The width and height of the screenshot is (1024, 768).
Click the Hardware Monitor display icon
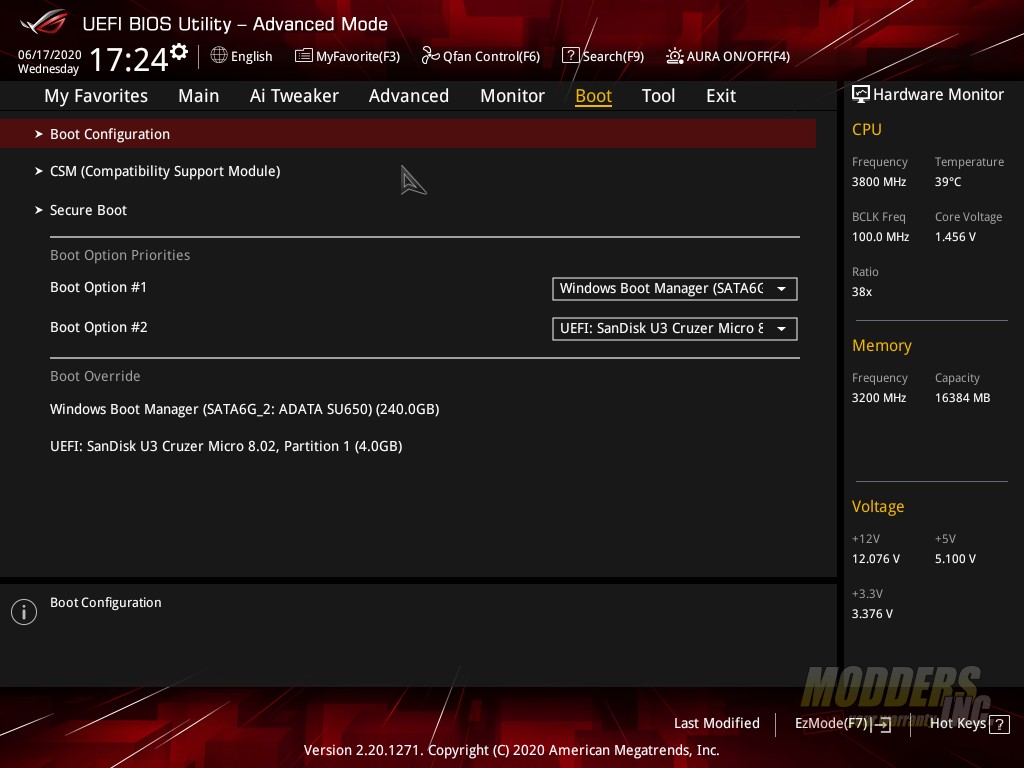click(861, 95)
